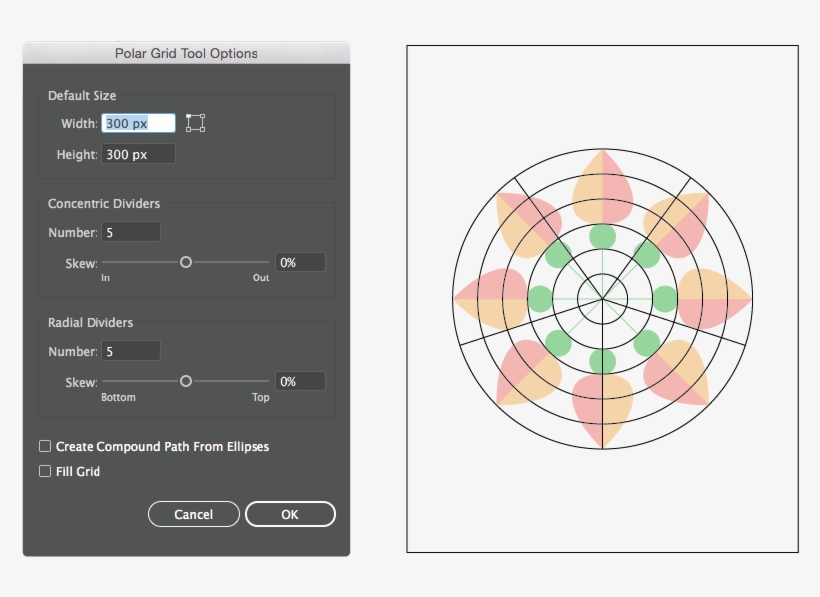Click the In label under the Concentric slider
Screen dimensions: 820x597
(106, 278)
